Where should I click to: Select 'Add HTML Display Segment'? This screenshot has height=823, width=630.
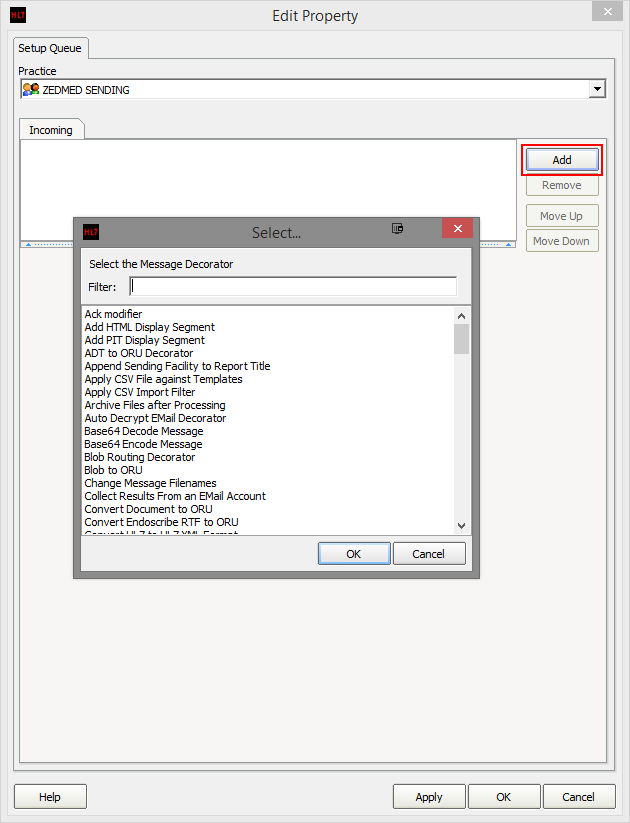pyautogui.click(x=150, y=327)
